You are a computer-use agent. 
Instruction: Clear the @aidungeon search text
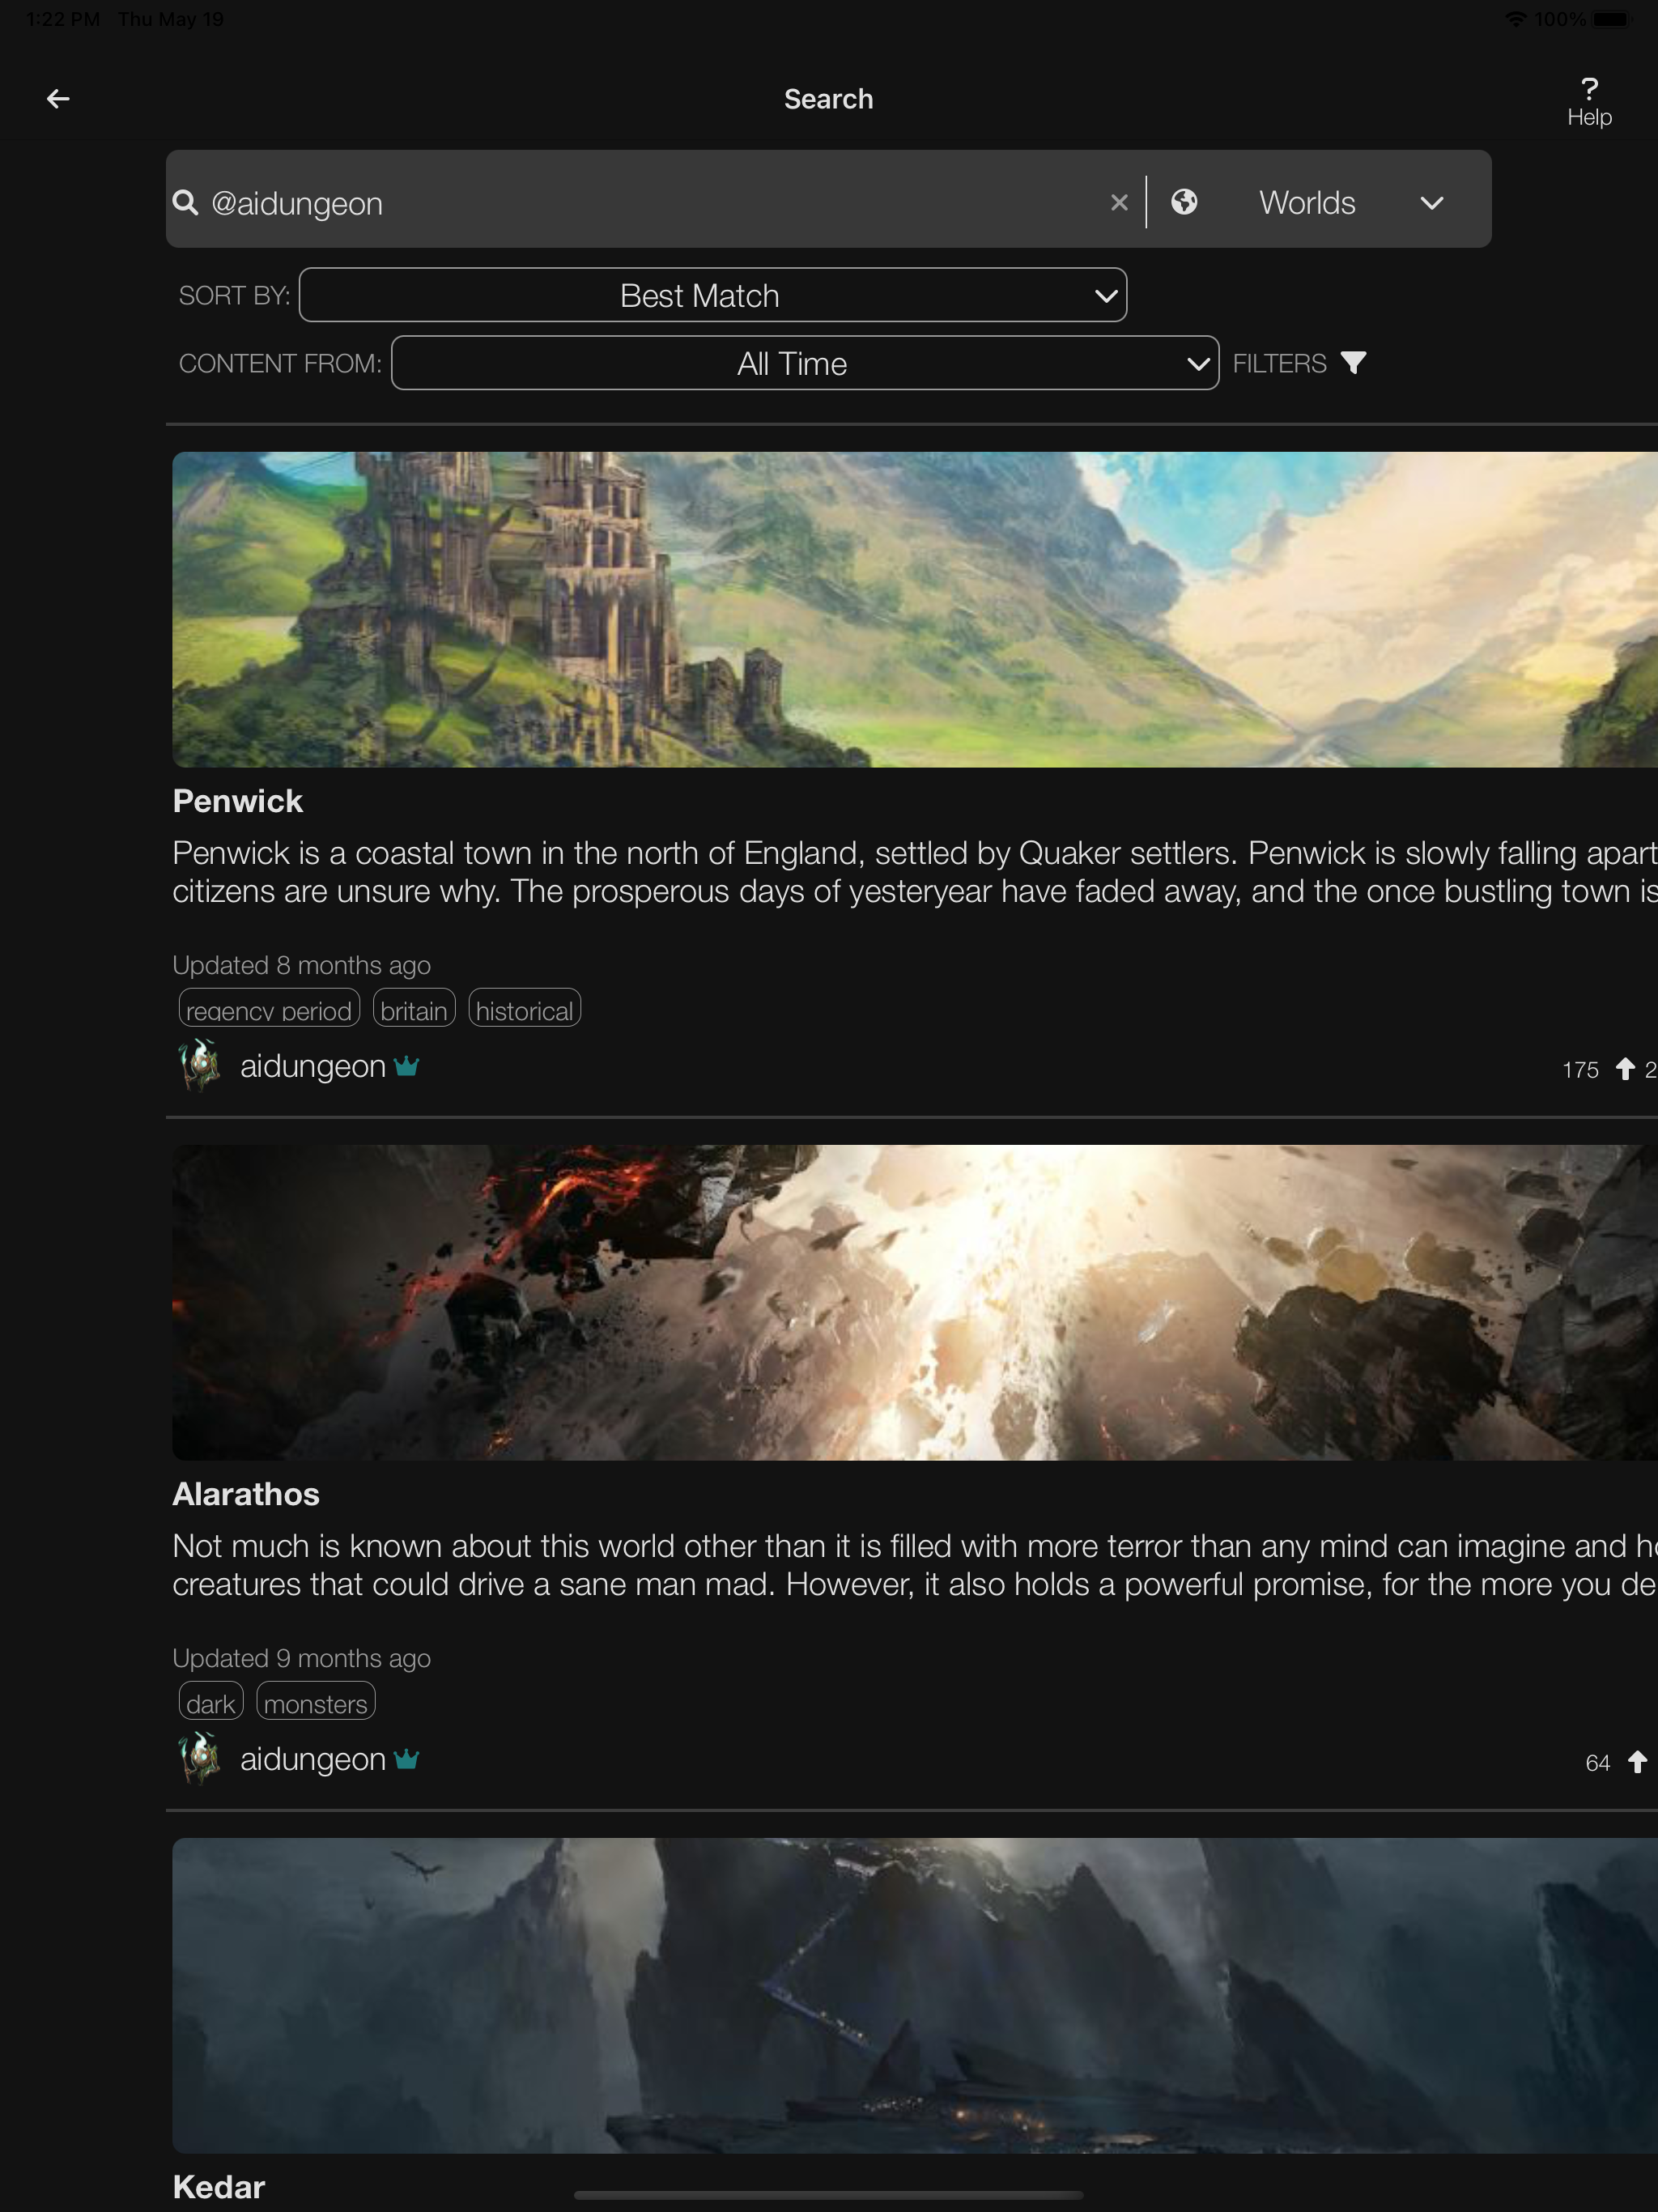coord(1119,203)
